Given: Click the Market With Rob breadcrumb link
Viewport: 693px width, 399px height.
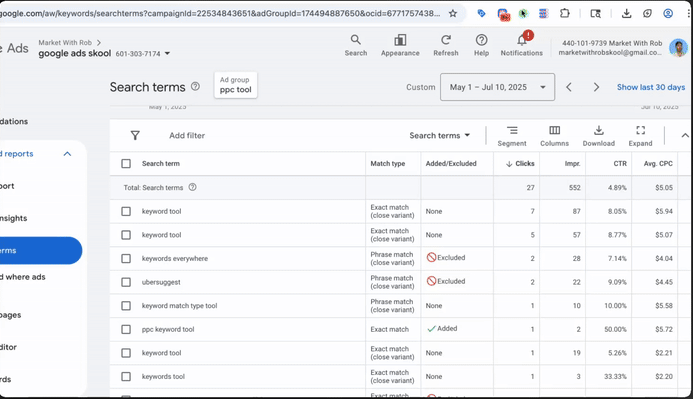Looking at the screenshot, I should click(65, 42).
